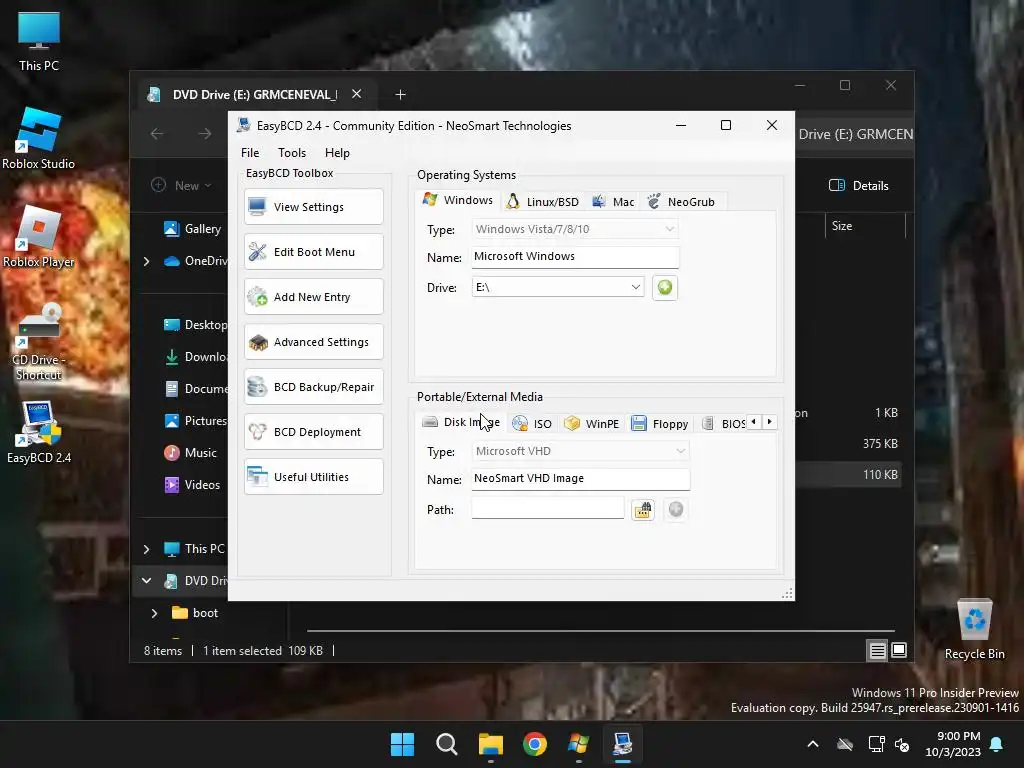Open Advanced Settings
Viewport: 1024px width, 768px height.
point(313,342)
